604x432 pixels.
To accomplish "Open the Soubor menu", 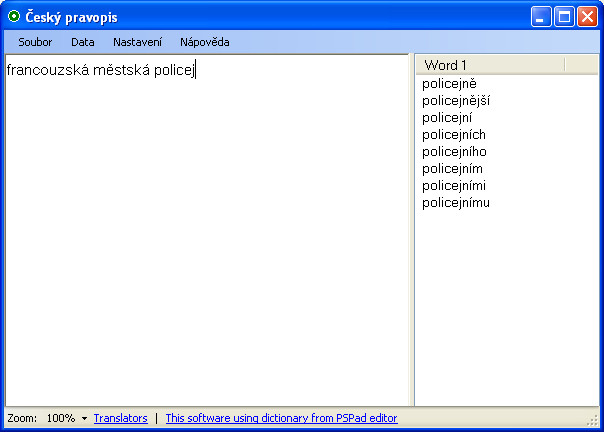I will pyautogui.click(x=35, y=42).
